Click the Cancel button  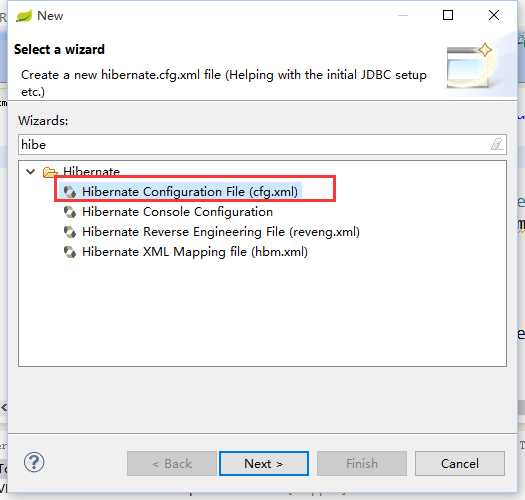(x=460, y=463)
